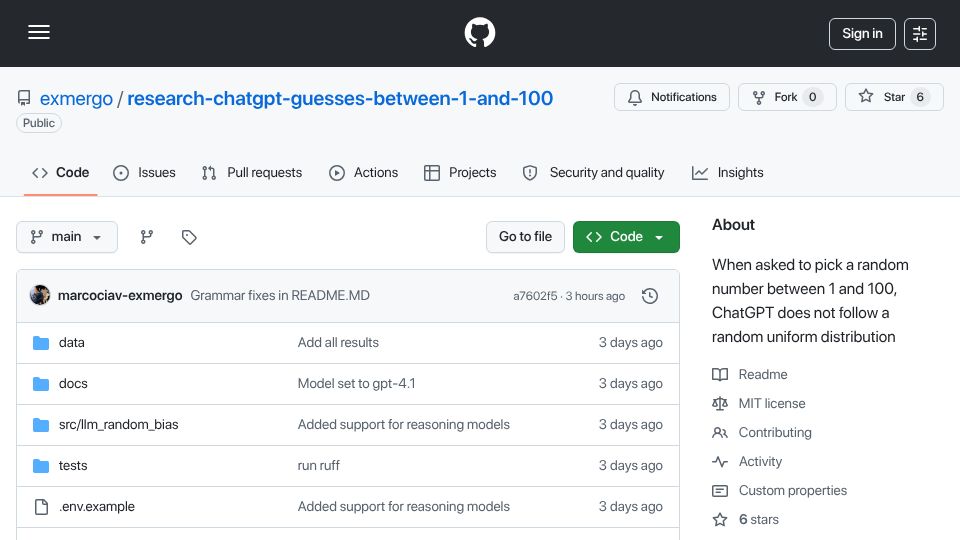Open the exmergo owner link
This screenshot has width=960, height=540.
pos(76,99)
